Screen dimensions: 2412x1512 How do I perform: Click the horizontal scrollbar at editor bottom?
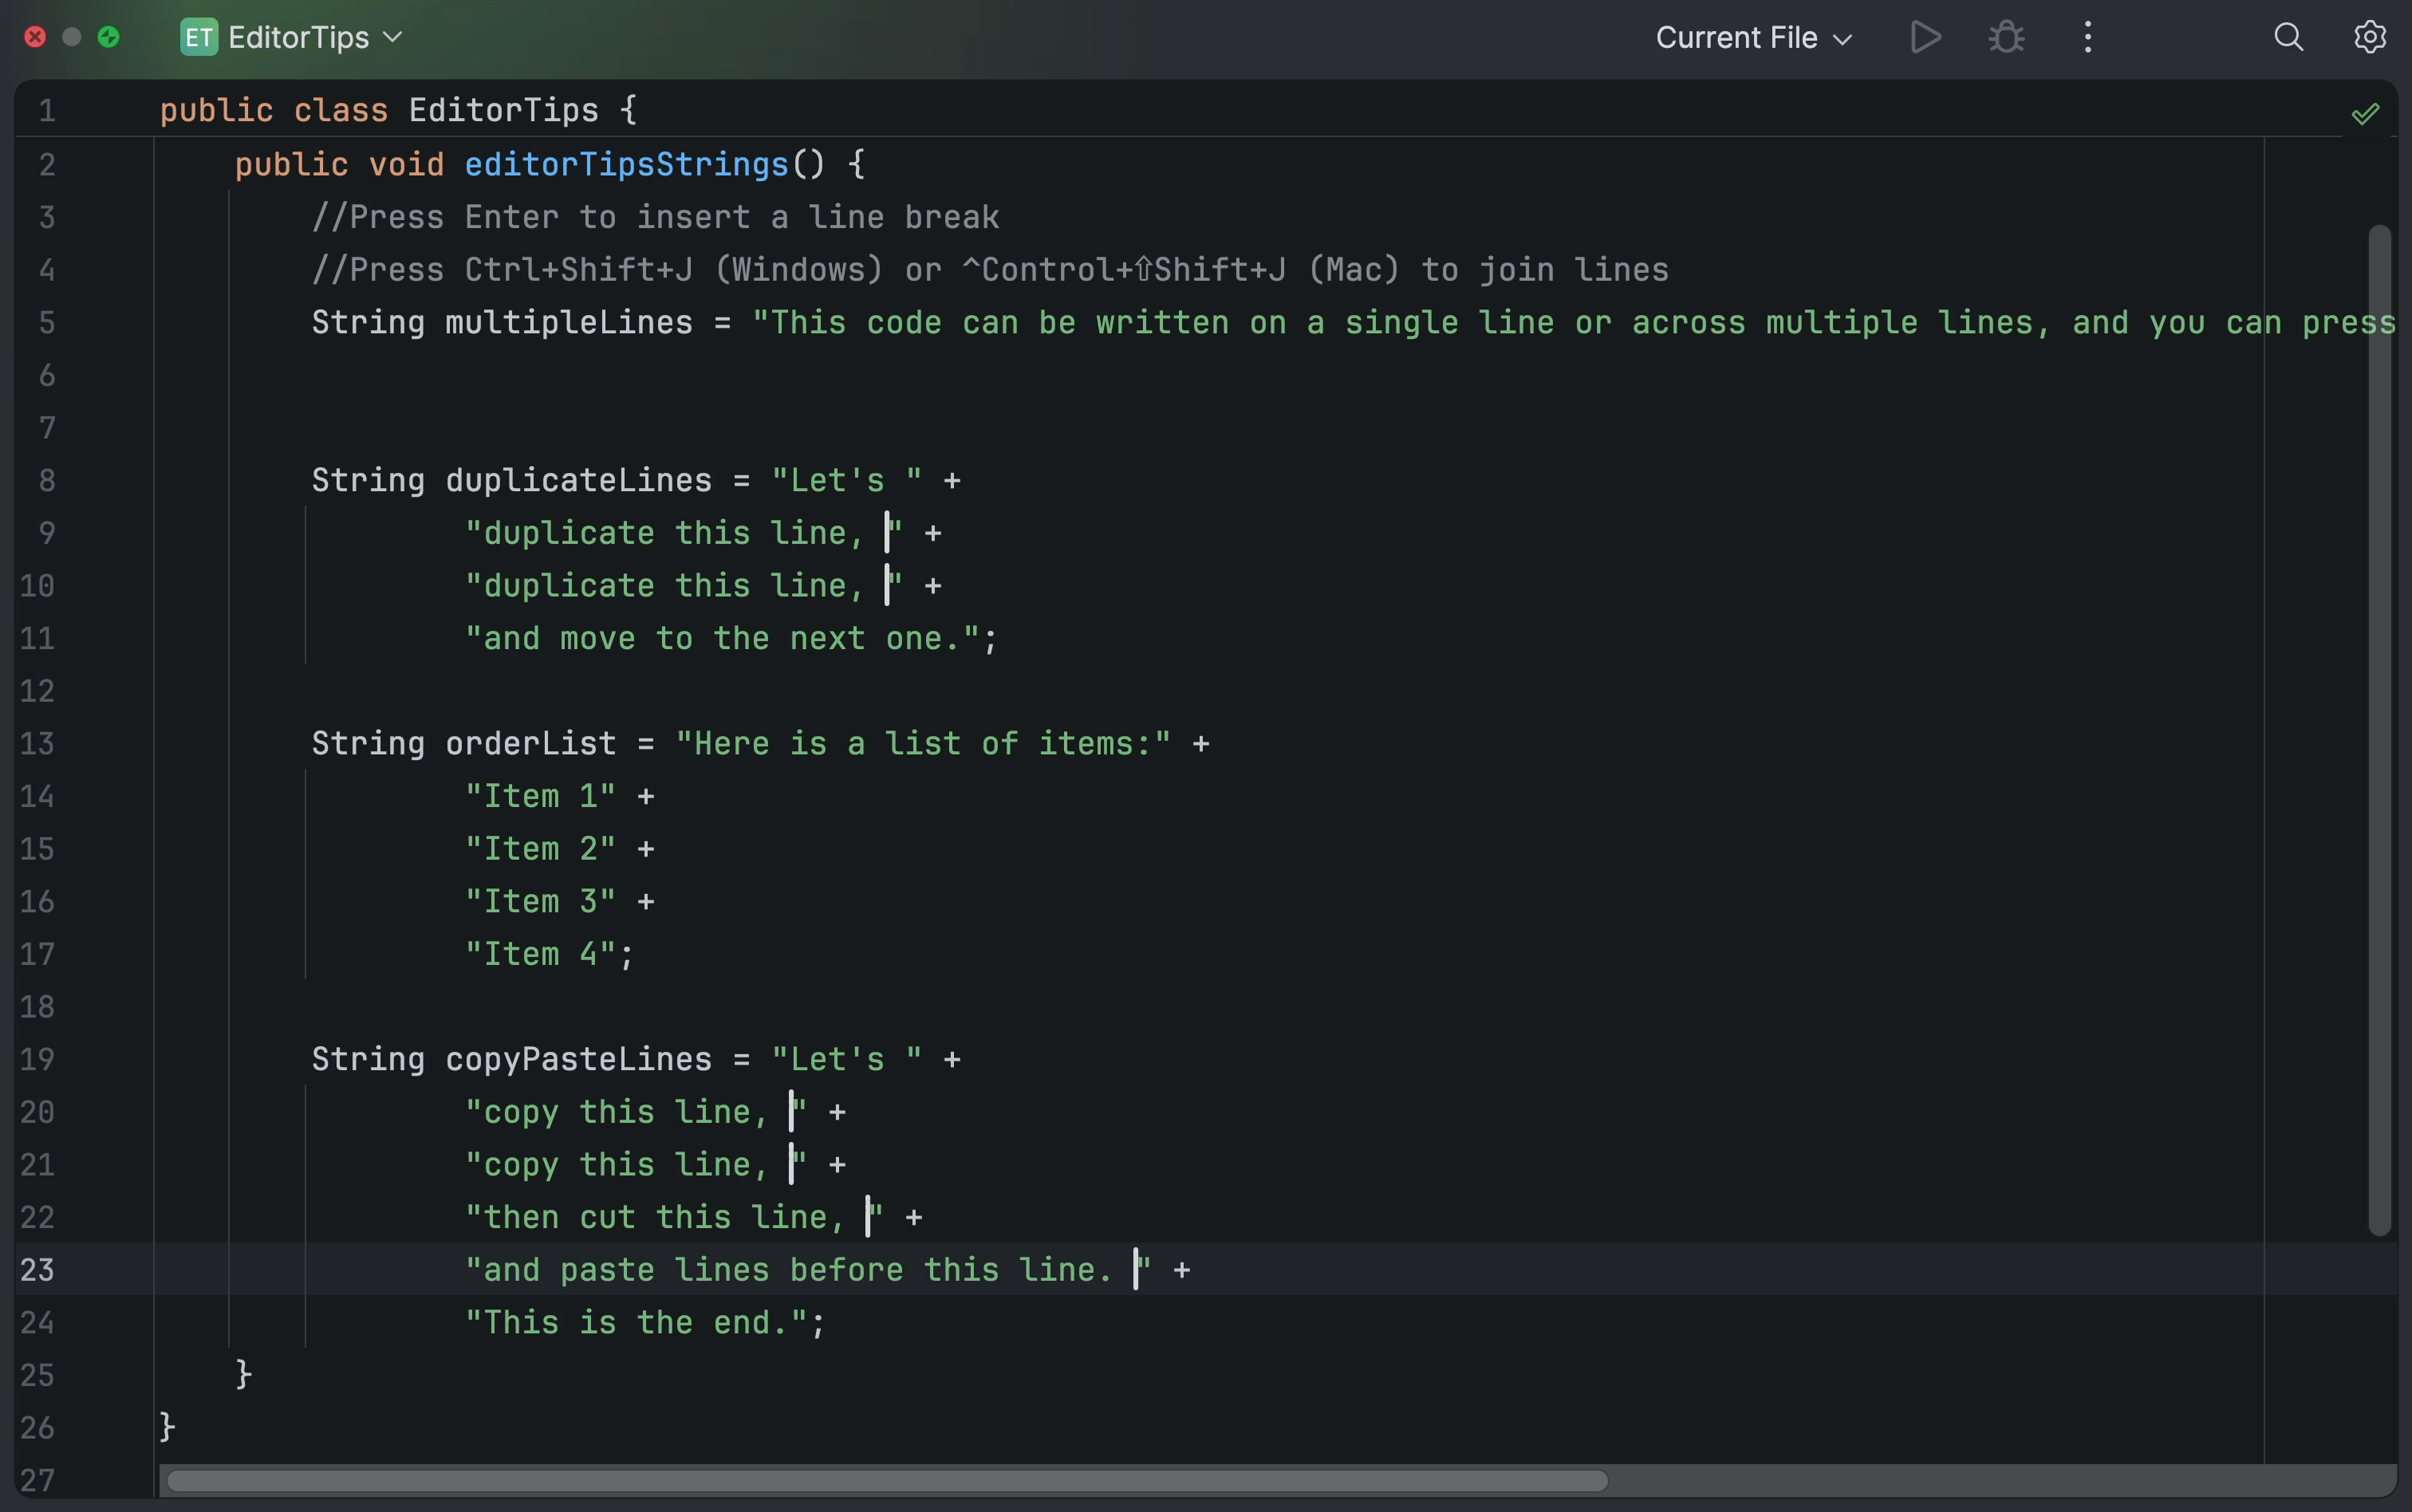(887, 1480)
